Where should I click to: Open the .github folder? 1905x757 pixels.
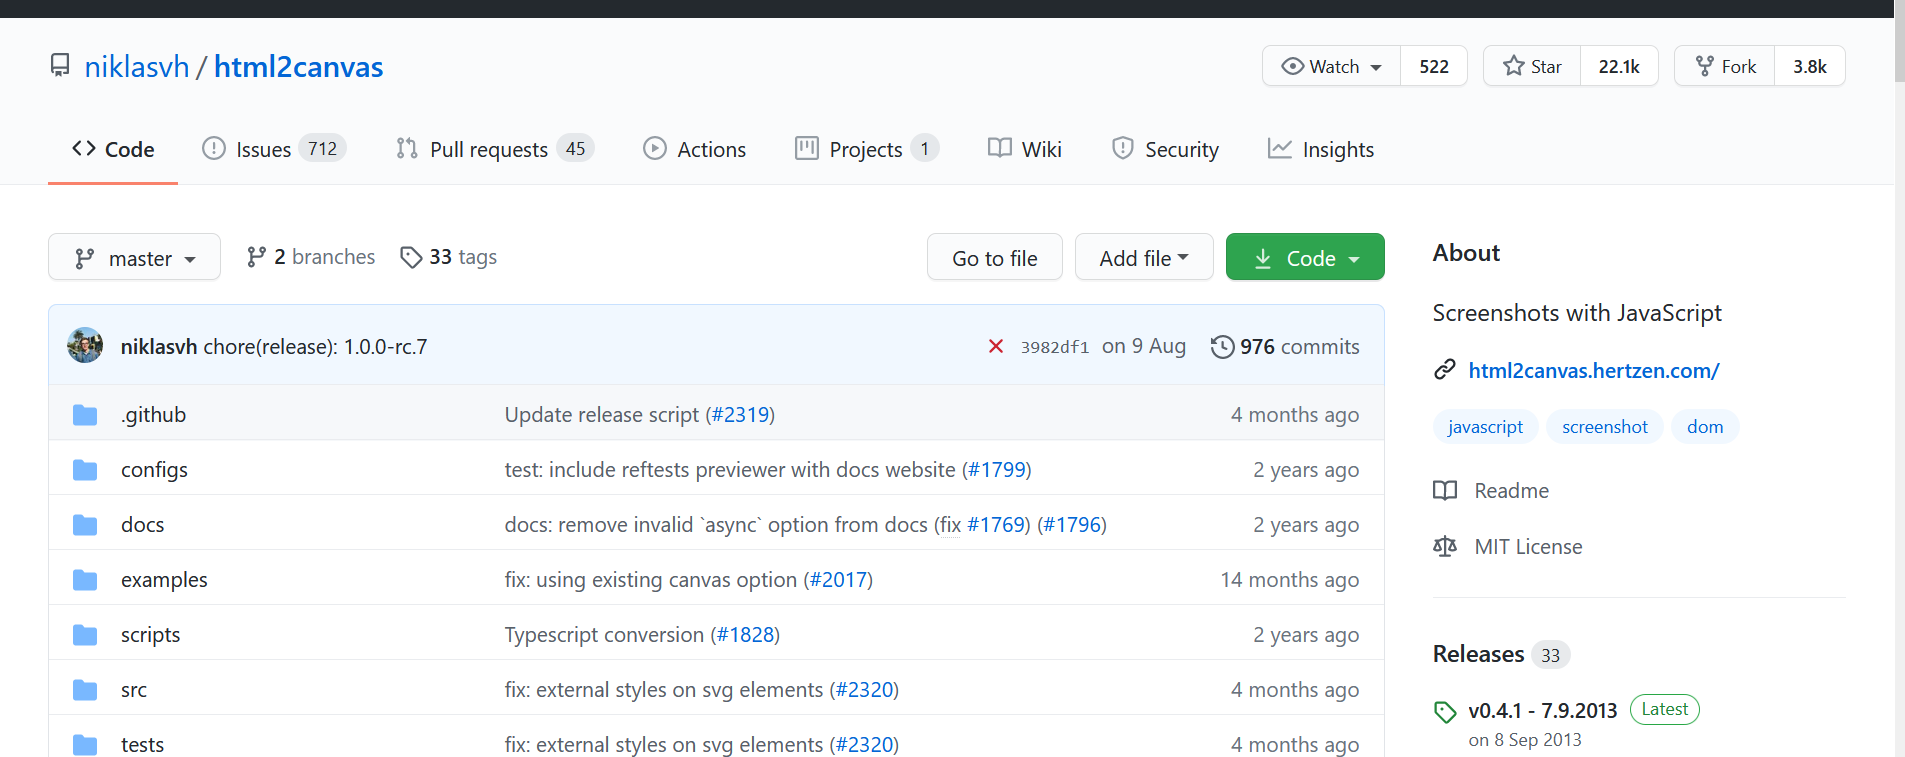point(153,415)
